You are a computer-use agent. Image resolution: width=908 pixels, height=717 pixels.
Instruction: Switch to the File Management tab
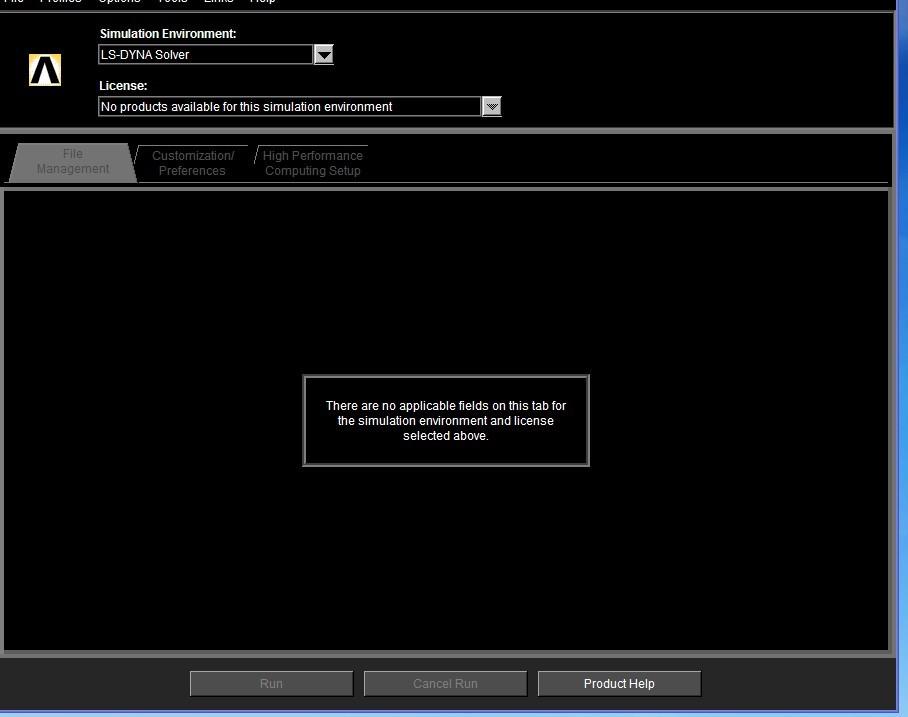point(73,162)
